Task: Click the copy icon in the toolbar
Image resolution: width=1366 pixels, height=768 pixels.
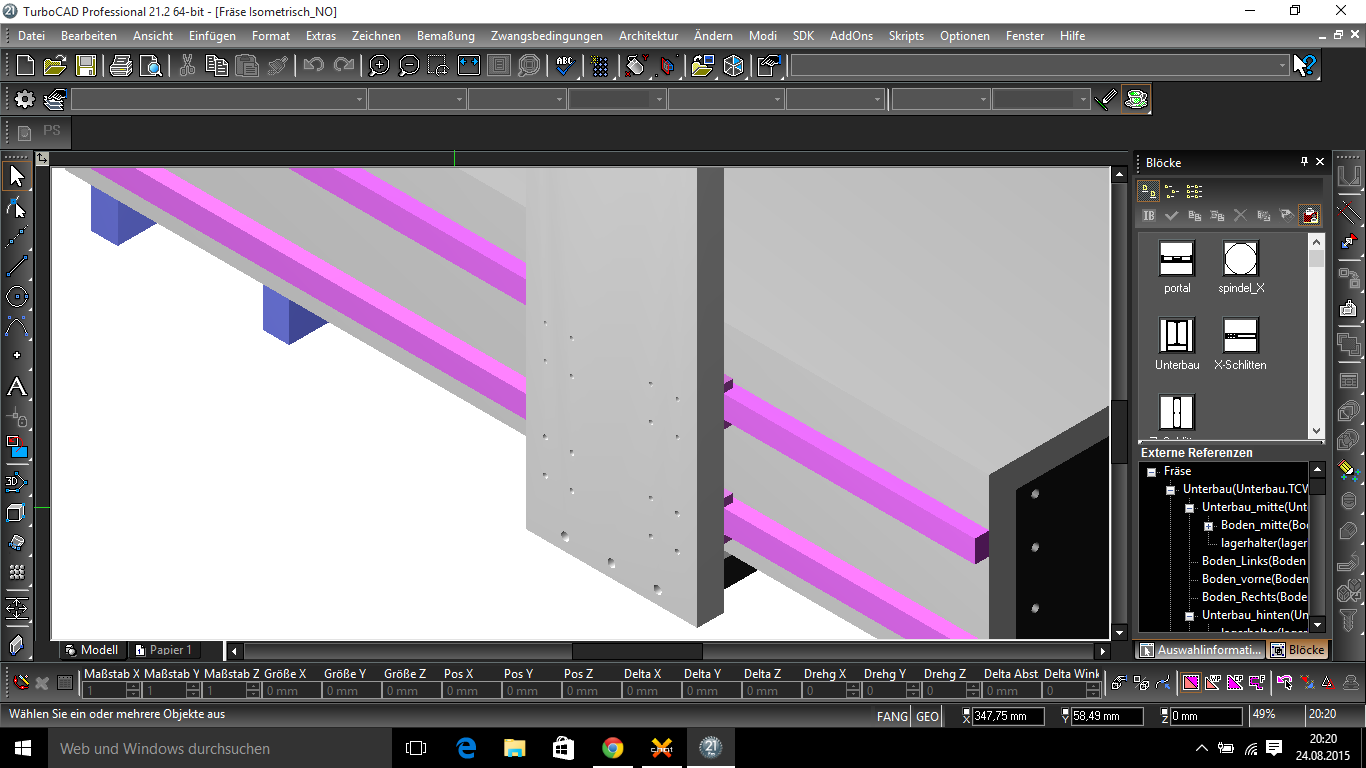Action: [x=217, y=66]
